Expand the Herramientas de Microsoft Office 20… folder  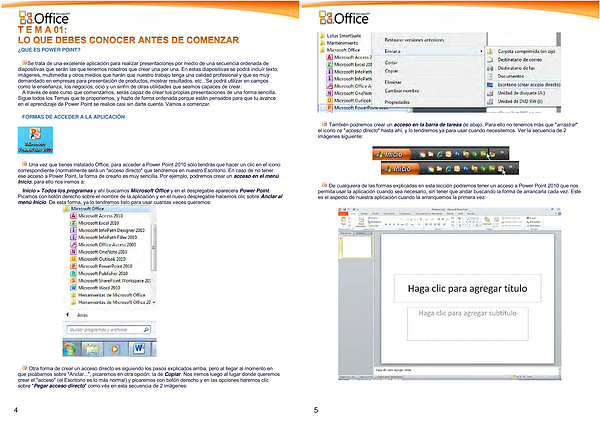tap(111, 302)
